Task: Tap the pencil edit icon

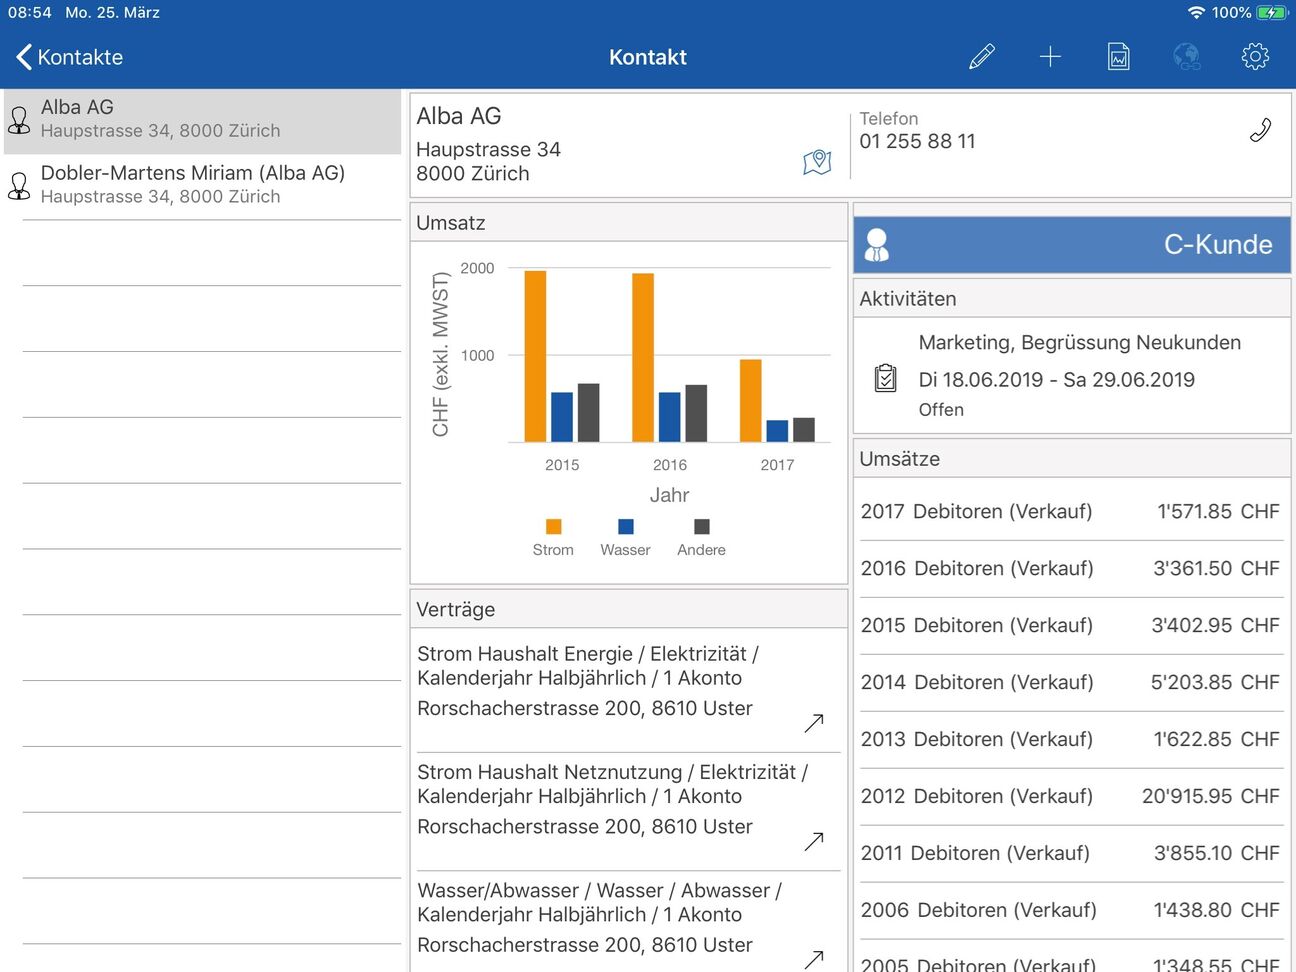Action: (982, 56)
